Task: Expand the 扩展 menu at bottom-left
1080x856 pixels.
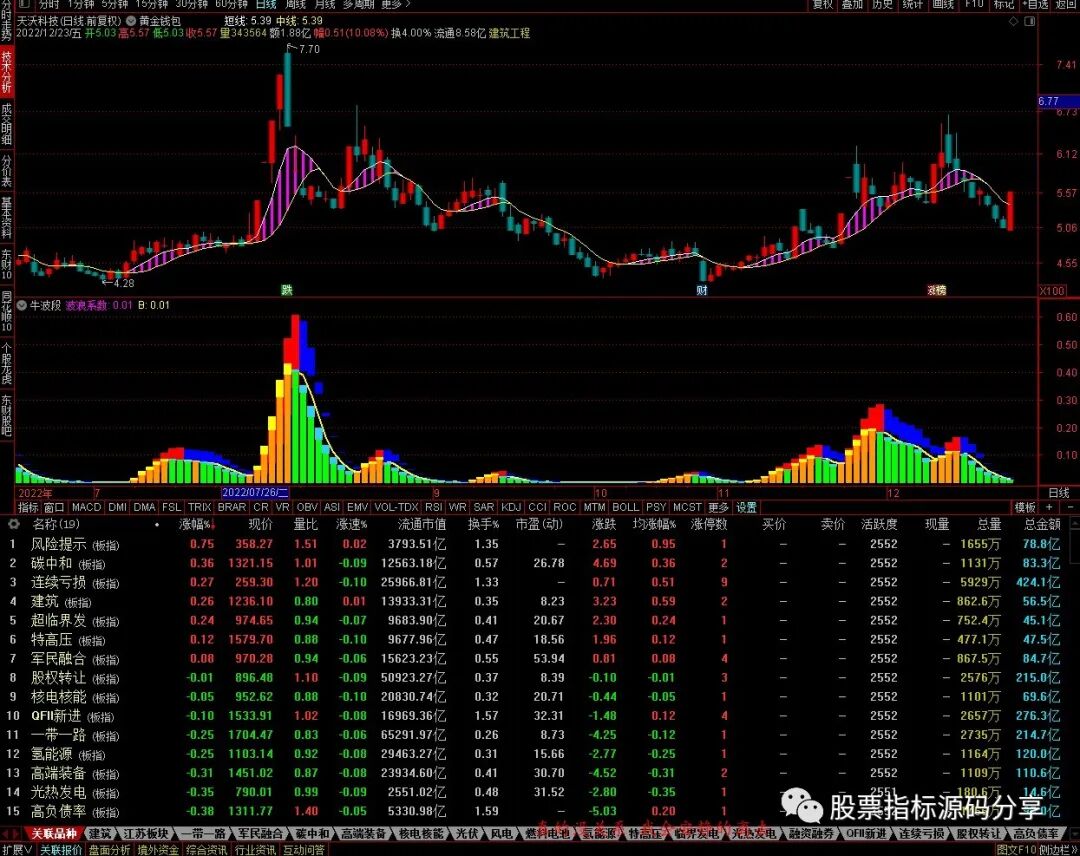Action: (x=17, y=850)
